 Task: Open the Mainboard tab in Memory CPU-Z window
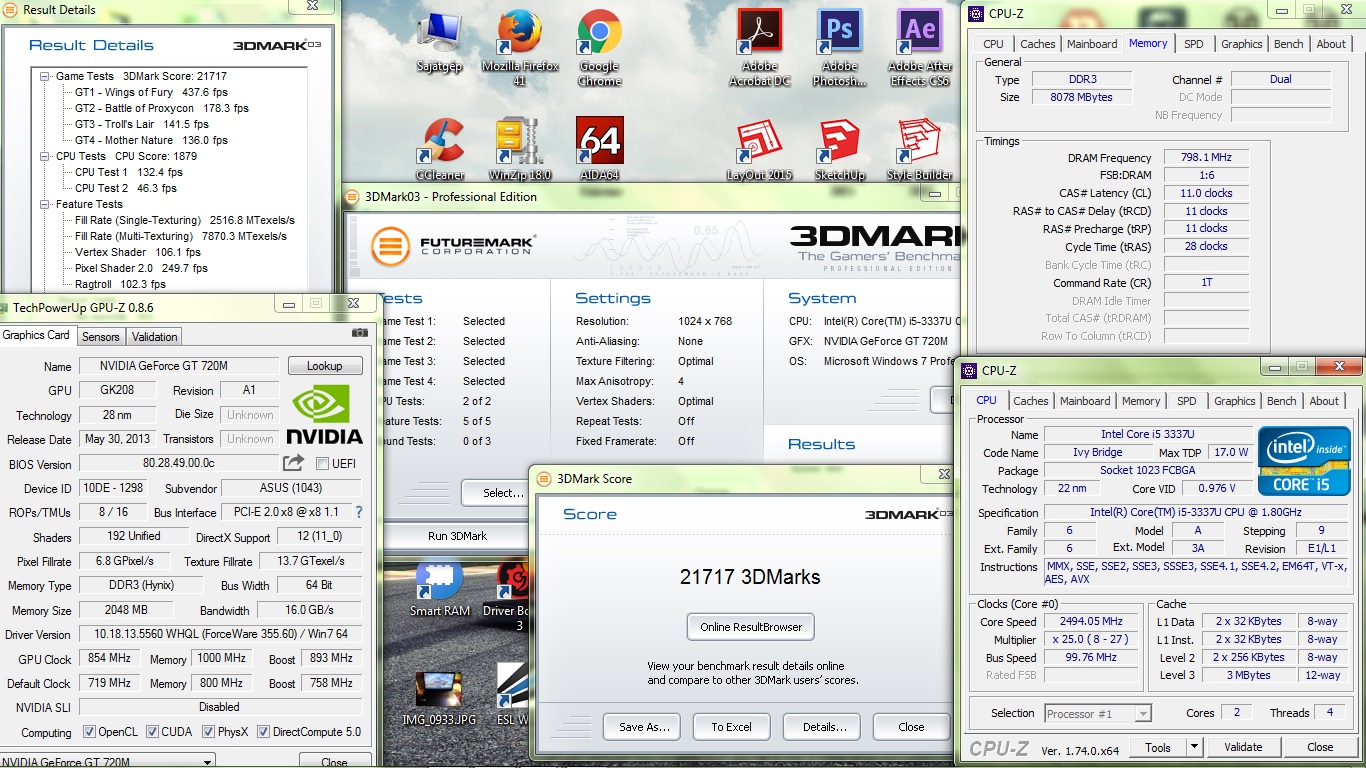(x=1092, y=44)
